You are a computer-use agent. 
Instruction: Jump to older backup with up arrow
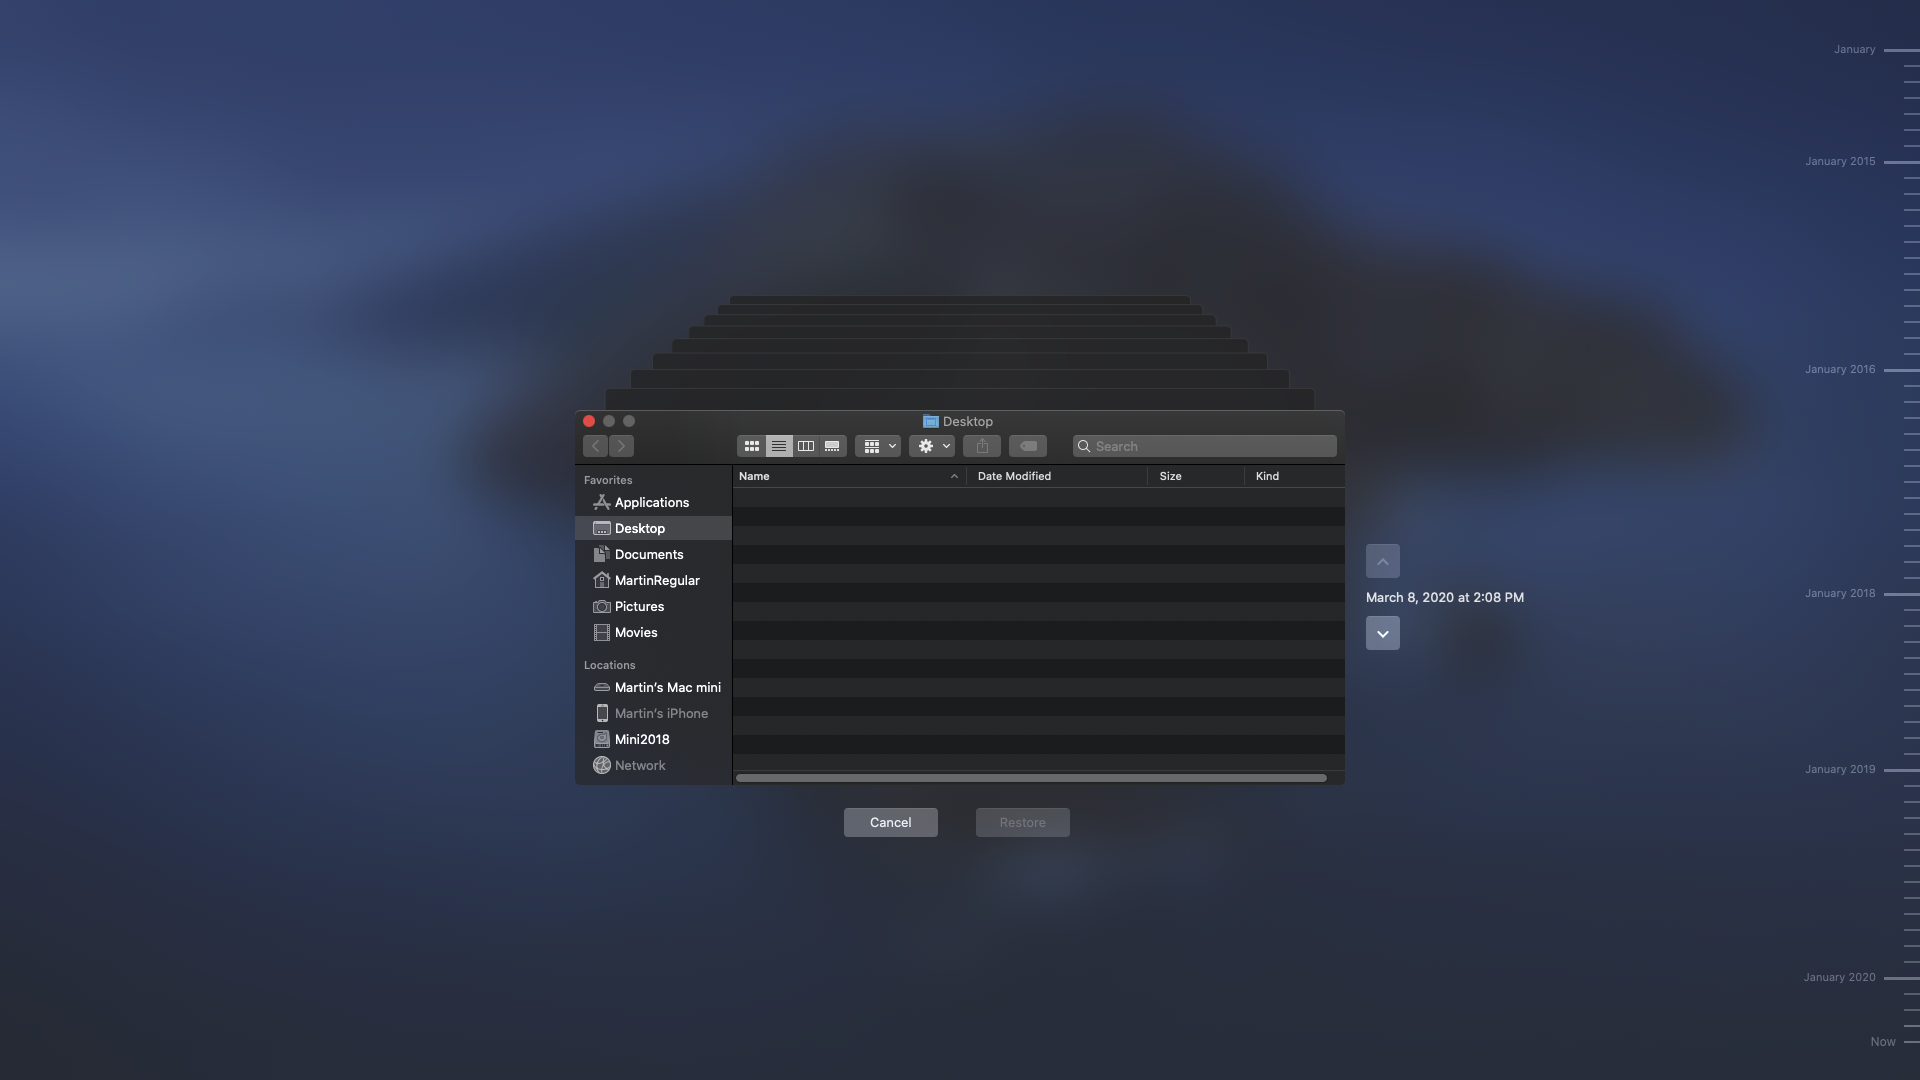pos(1382,562)
